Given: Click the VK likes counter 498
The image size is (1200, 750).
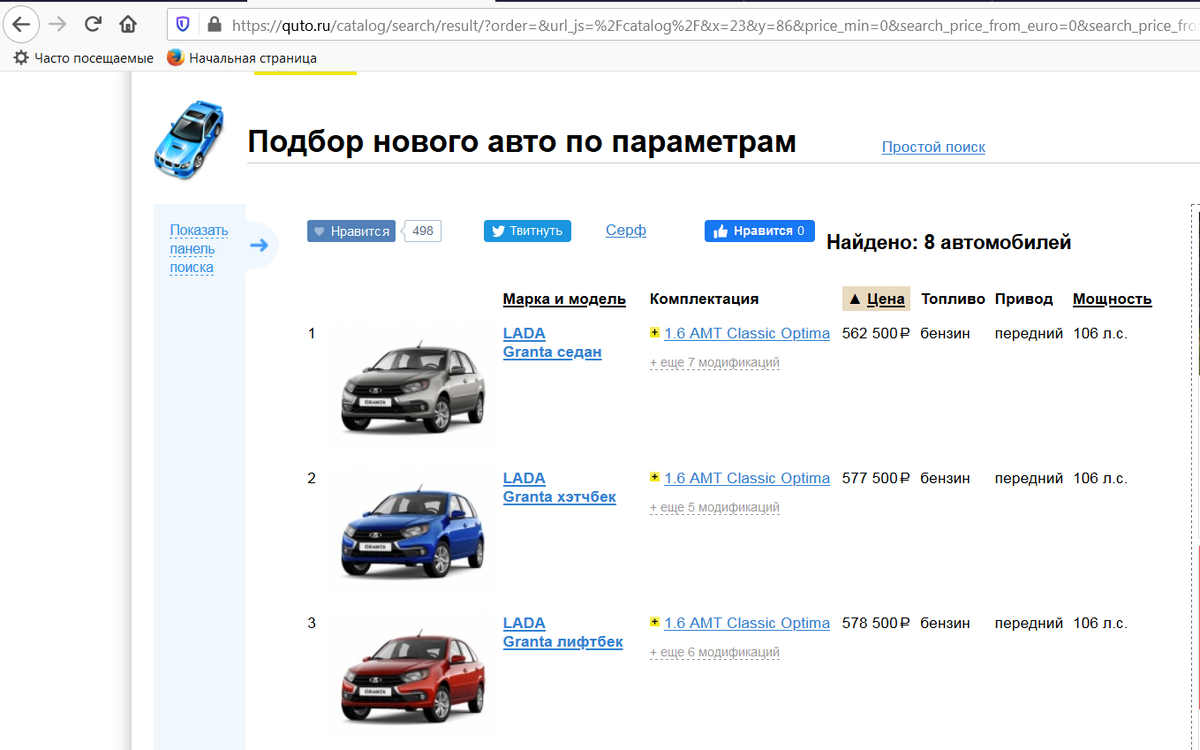Looking at the screenshot, I should (x=422, y=231).
